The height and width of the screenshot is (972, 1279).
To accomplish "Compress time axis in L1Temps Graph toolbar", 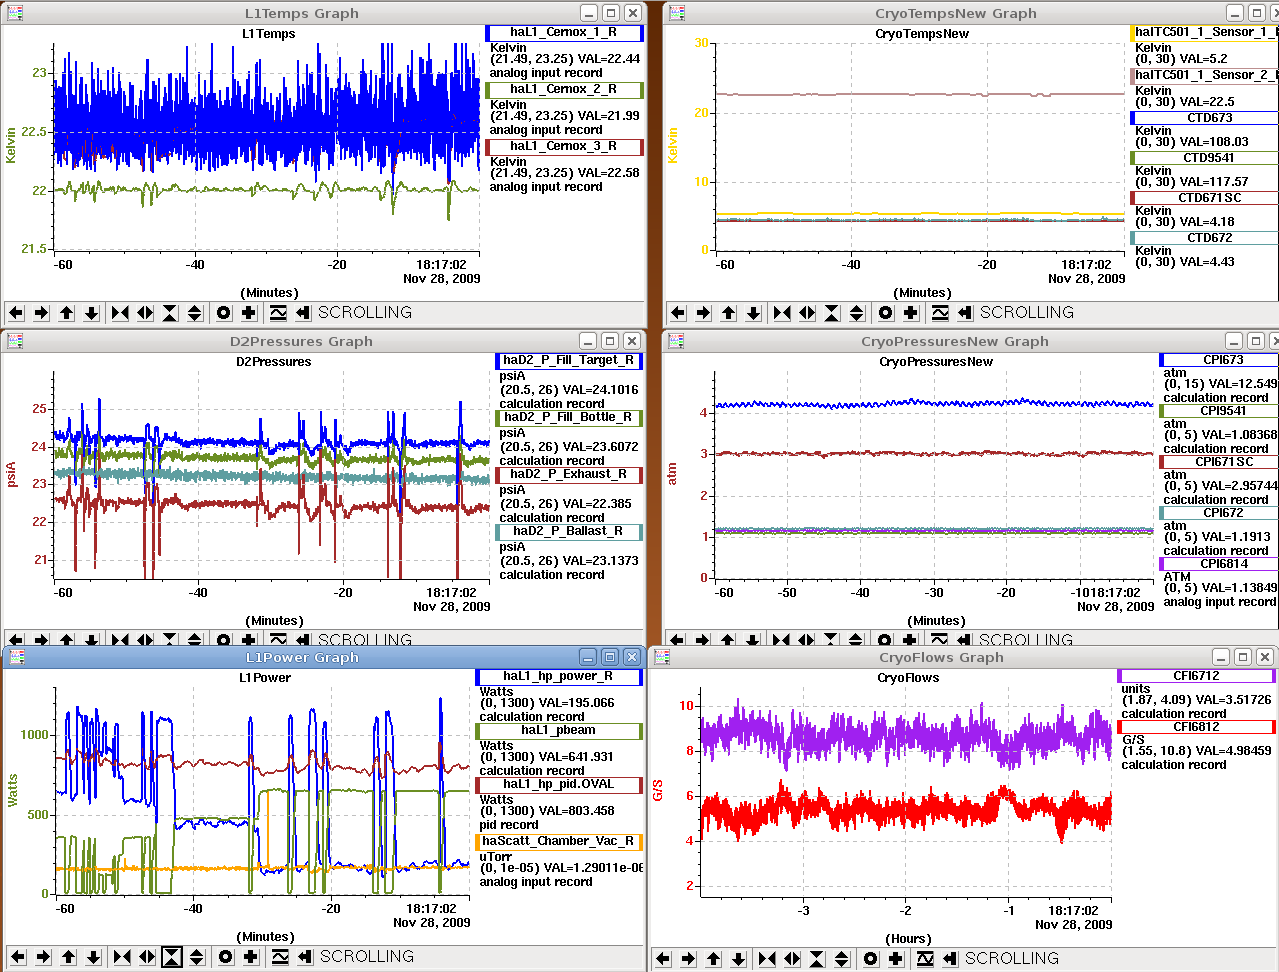I will click(120, 313).
